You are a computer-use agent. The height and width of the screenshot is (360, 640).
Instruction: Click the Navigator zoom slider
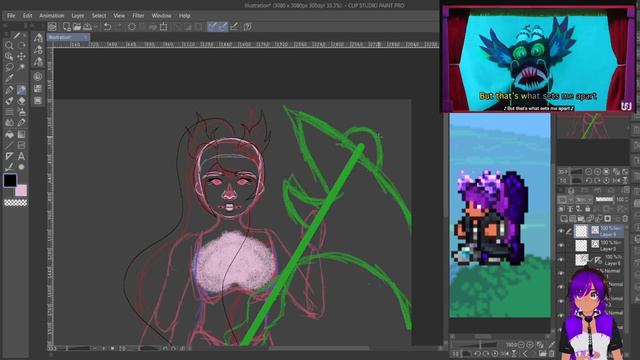pyautogui.click(x=576, y=172)
